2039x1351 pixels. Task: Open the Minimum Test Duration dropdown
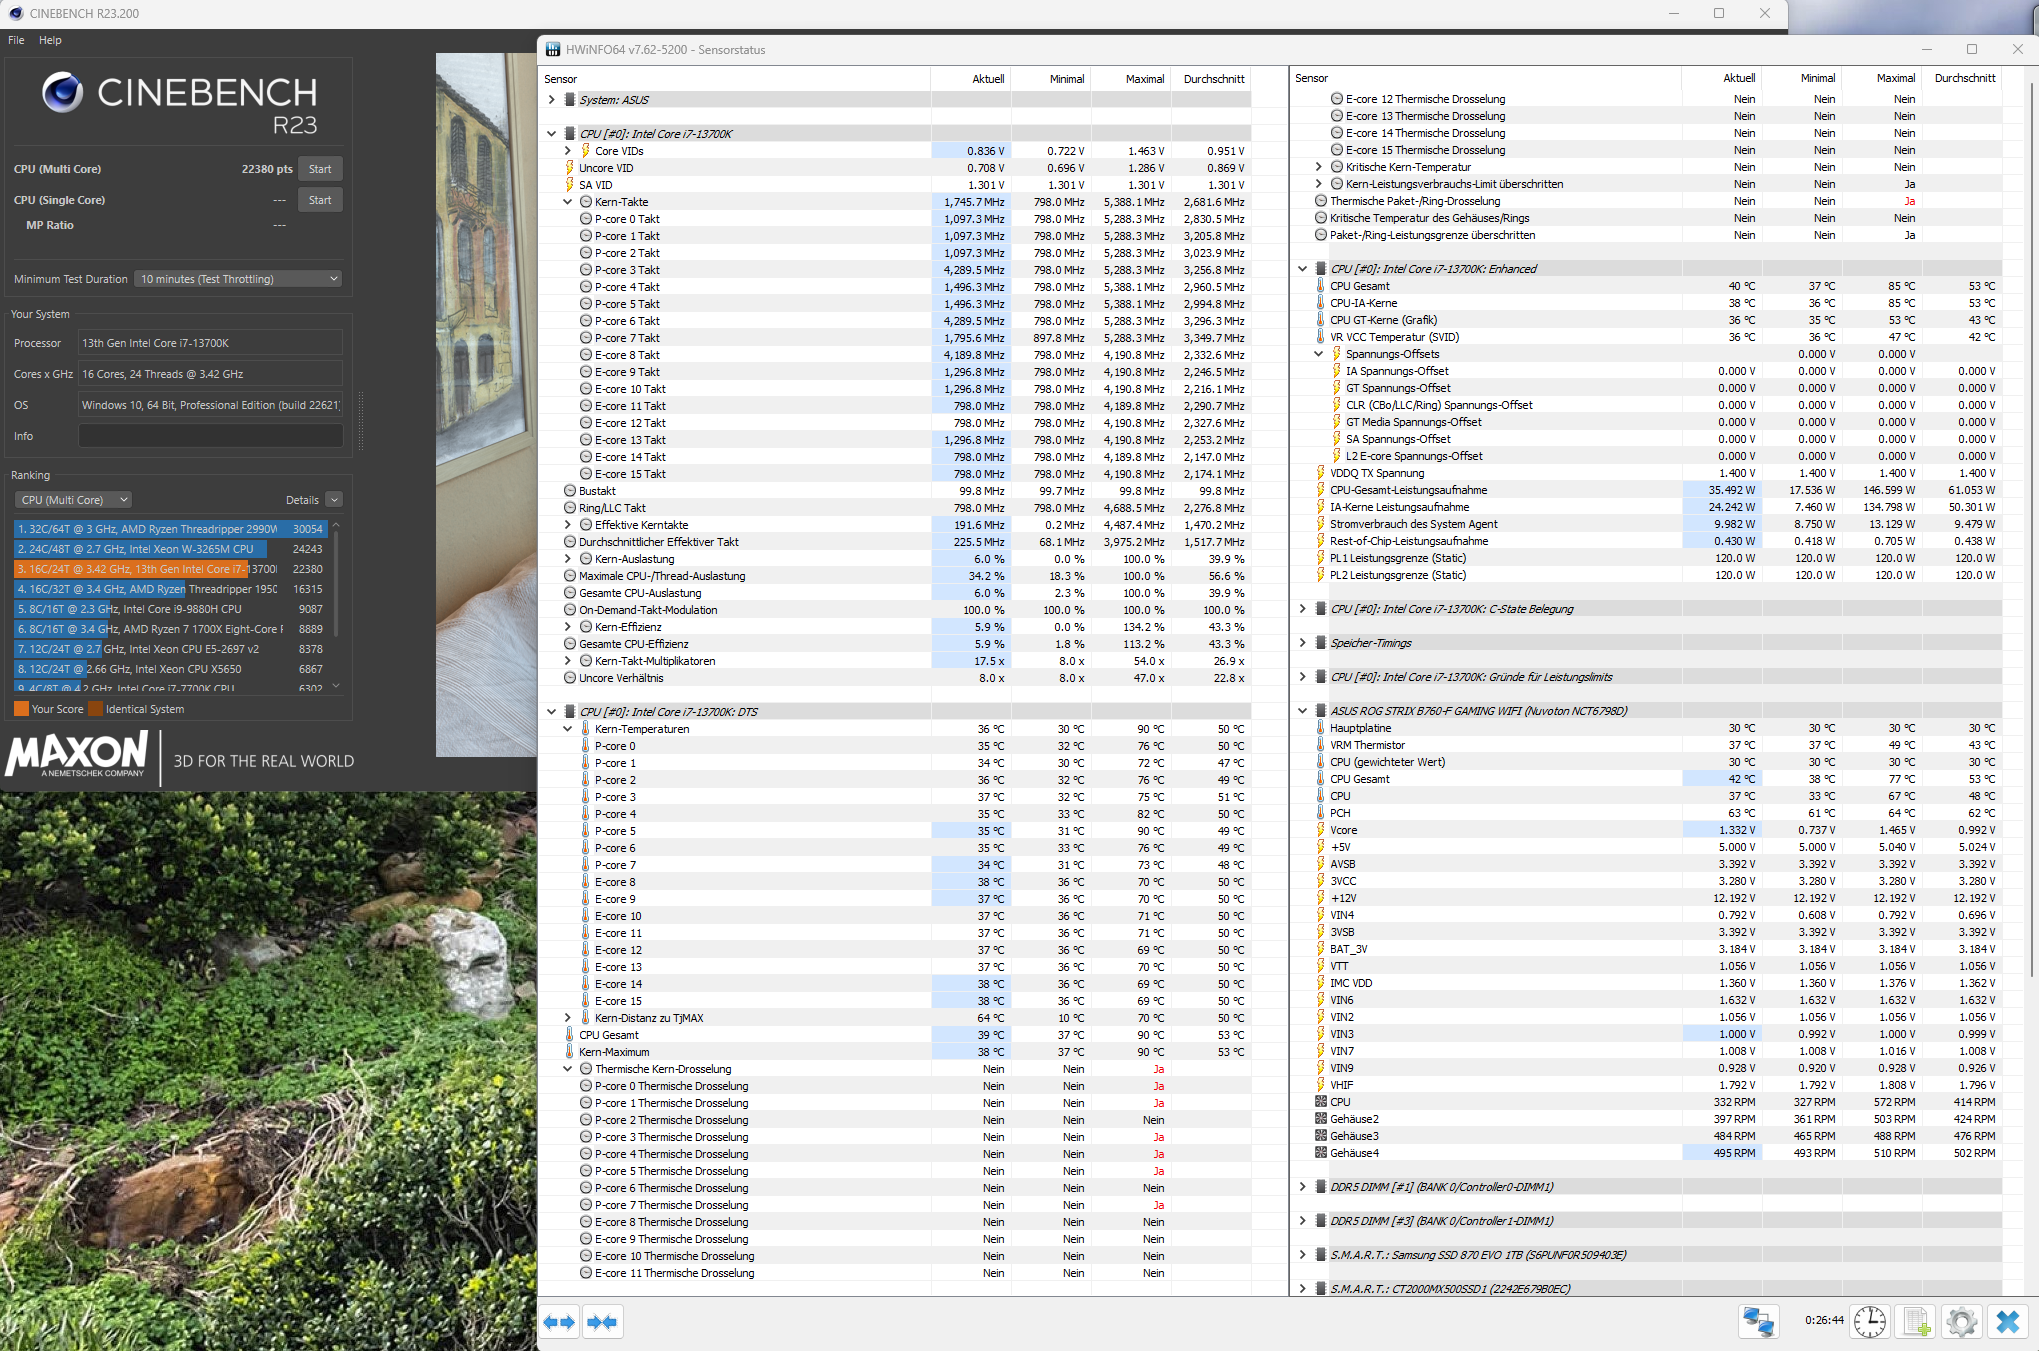point(238,279)
